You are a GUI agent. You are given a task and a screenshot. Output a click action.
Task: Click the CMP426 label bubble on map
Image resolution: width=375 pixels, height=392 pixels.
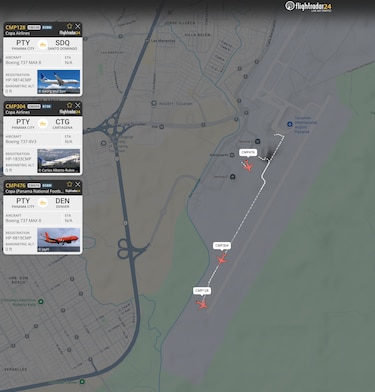pyautogui.click(x=248, y=153)
